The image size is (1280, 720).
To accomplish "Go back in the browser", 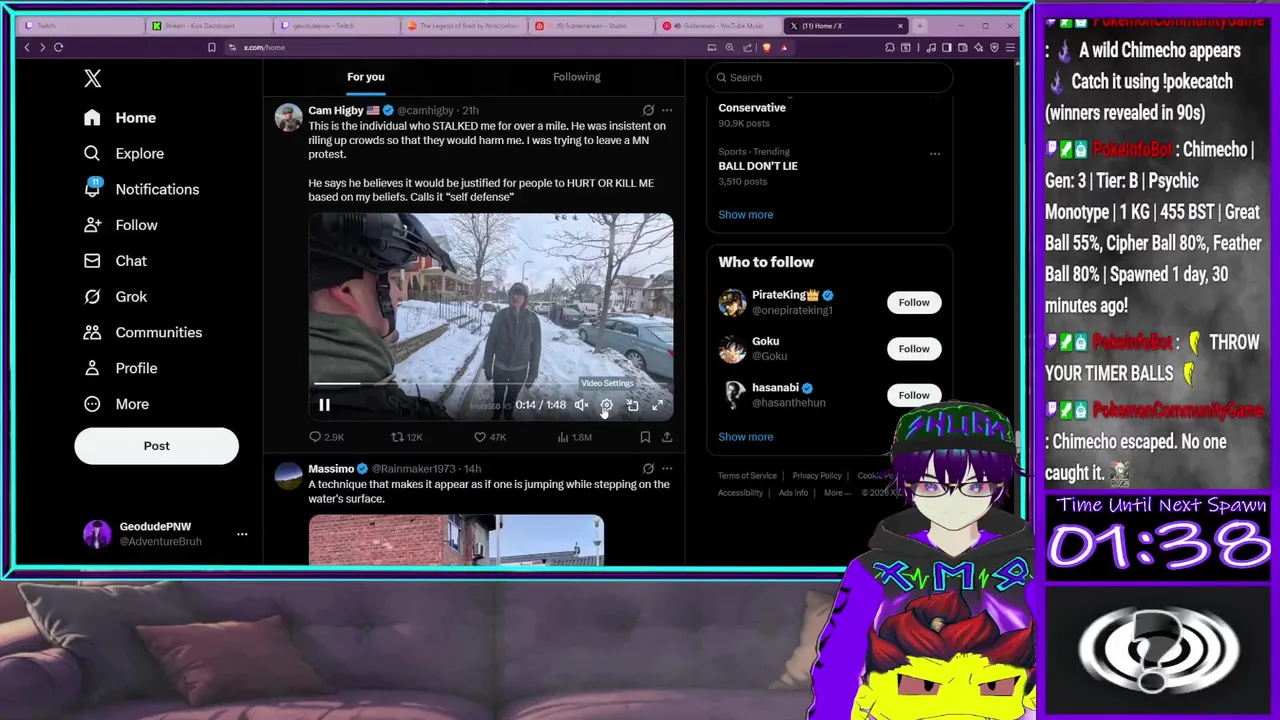I will (x=27, y=47).
